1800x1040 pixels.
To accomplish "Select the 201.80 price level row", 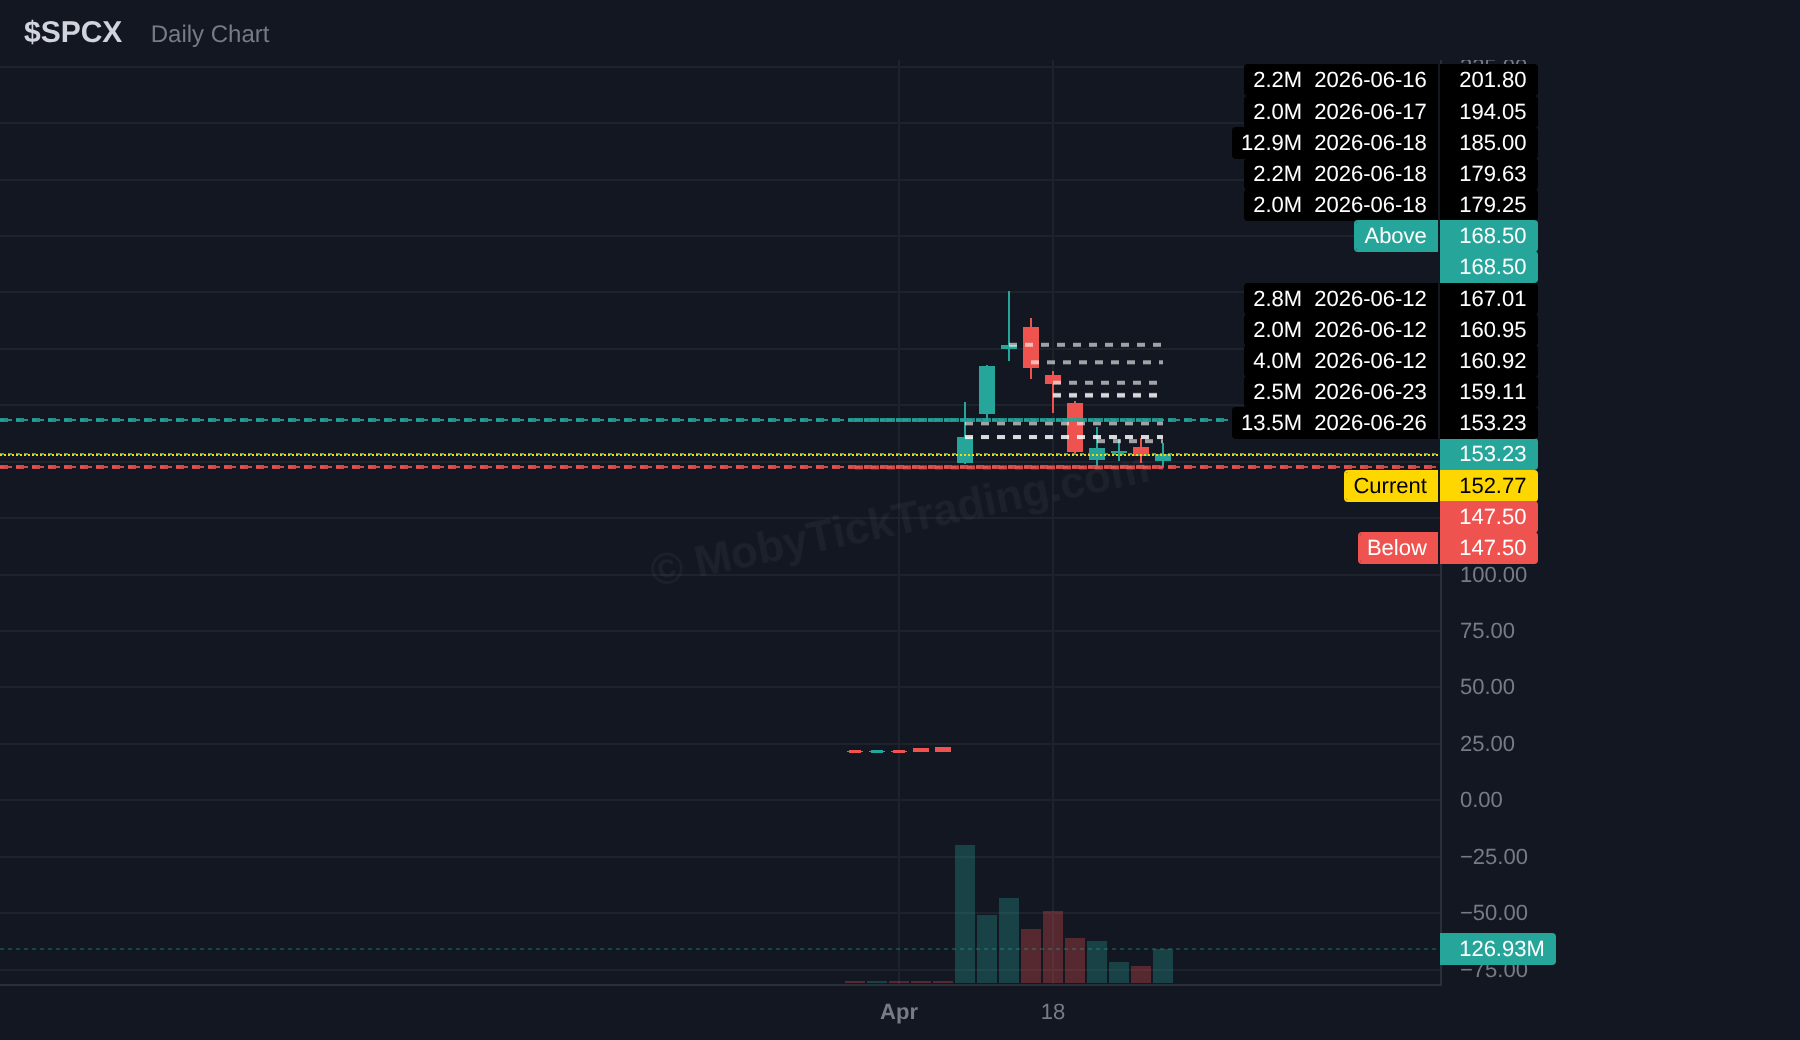I will 1390,80.
